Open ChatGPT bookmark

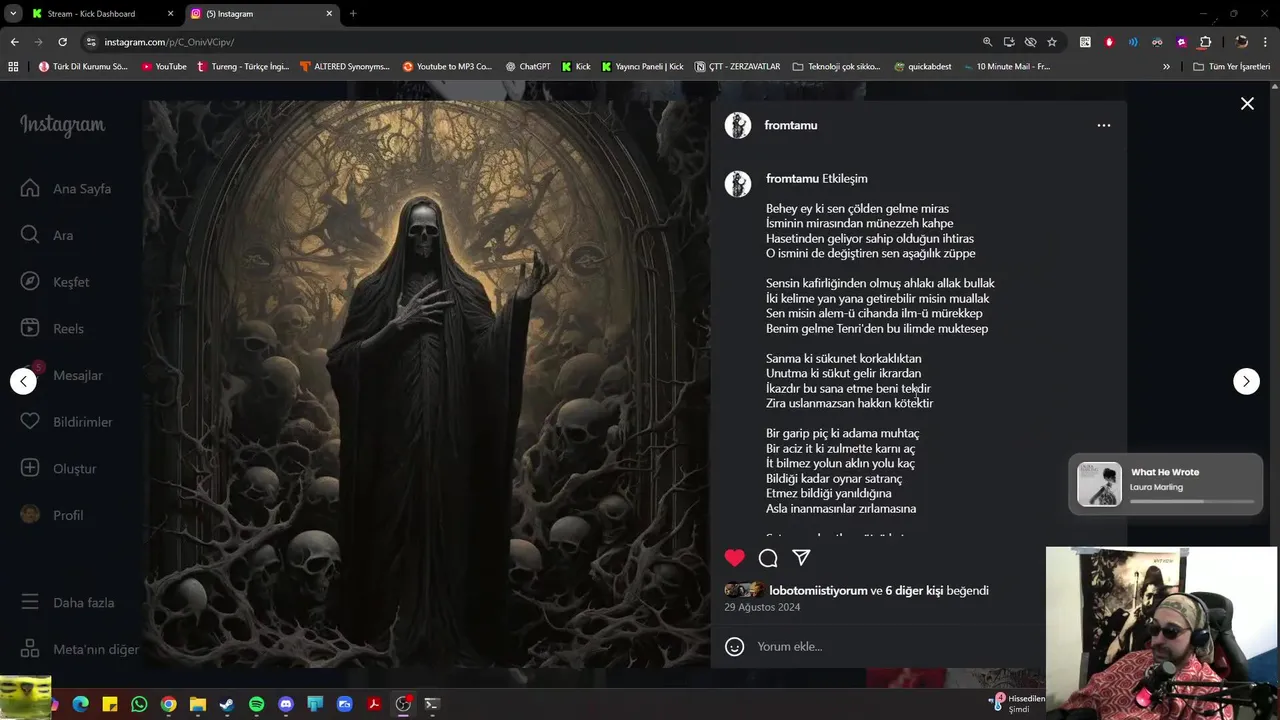pos(528,66)
